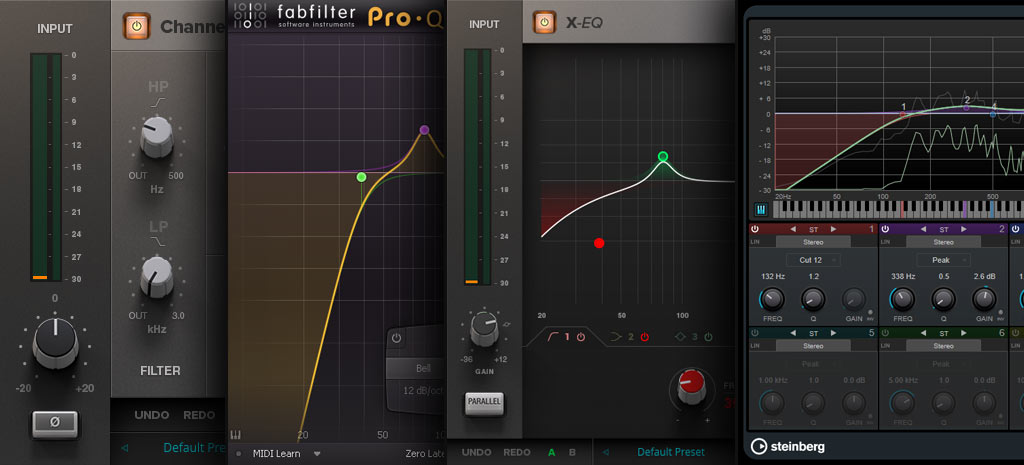
Task: Select X-EQ band 1 tab
Action: pyautogui.click(x=565, y=337)
